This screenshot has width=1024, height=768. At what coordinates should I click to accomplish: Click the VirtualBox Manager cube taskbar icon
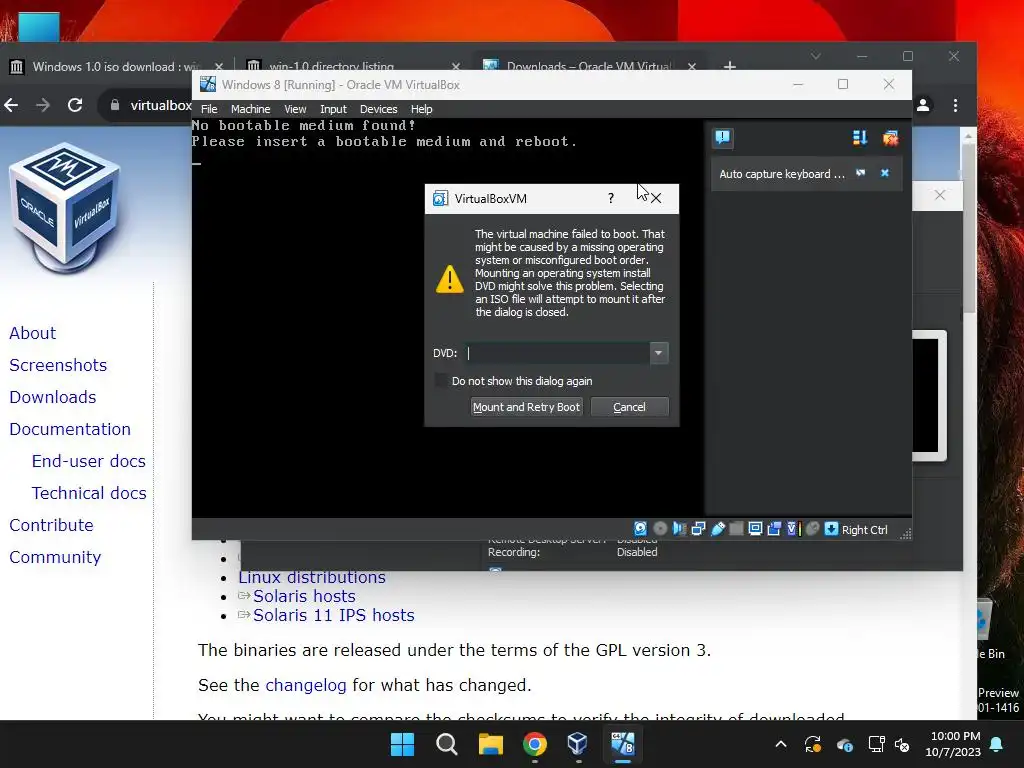[x=578, y=744]
